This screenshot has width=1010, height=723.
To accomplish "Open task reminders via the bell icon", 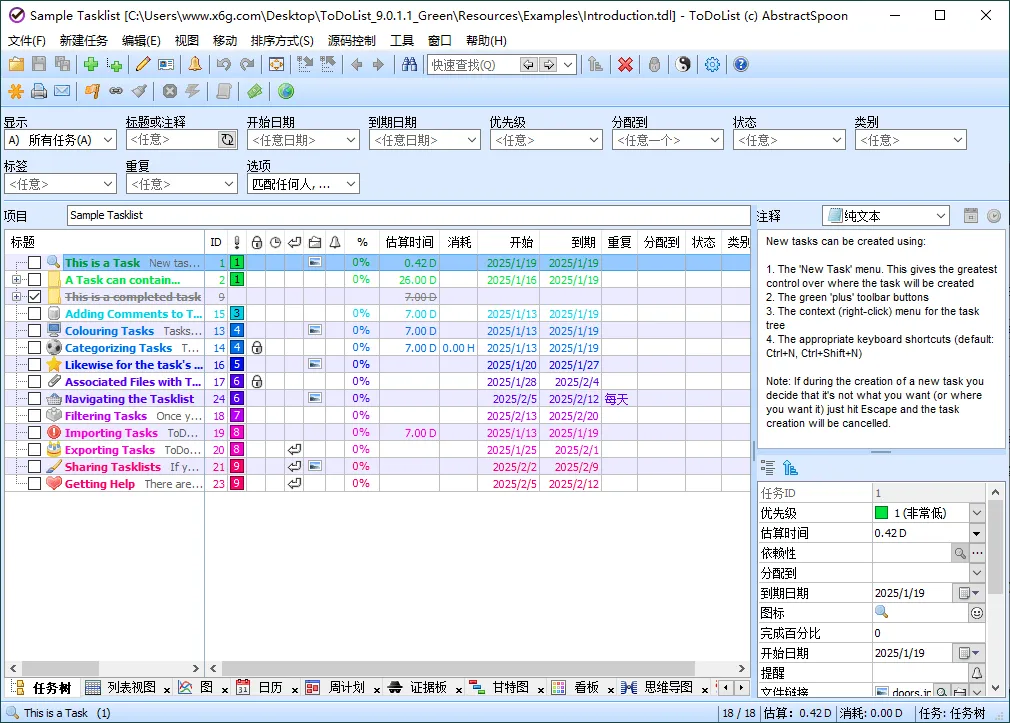I will pyautogui.click(x=194, y=64).
